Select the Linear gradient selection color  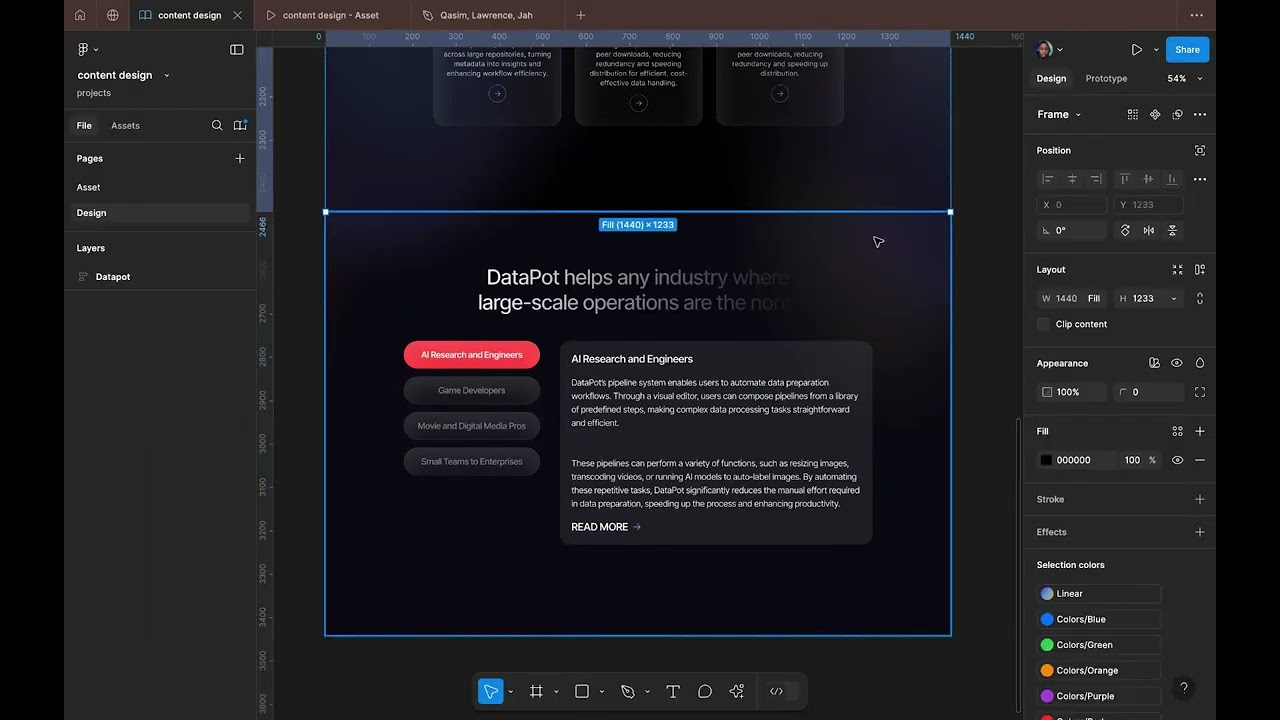click(x=1099, y=594)
